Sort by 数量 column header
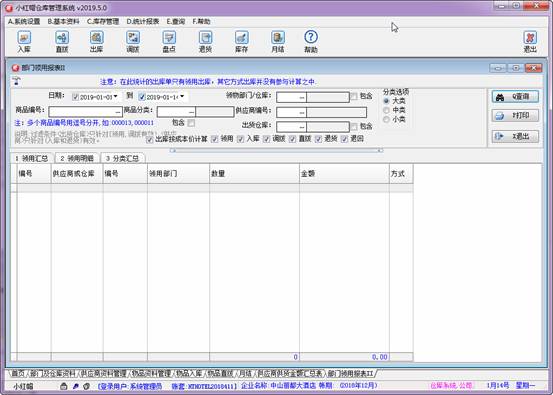 [x=254, y=174]
